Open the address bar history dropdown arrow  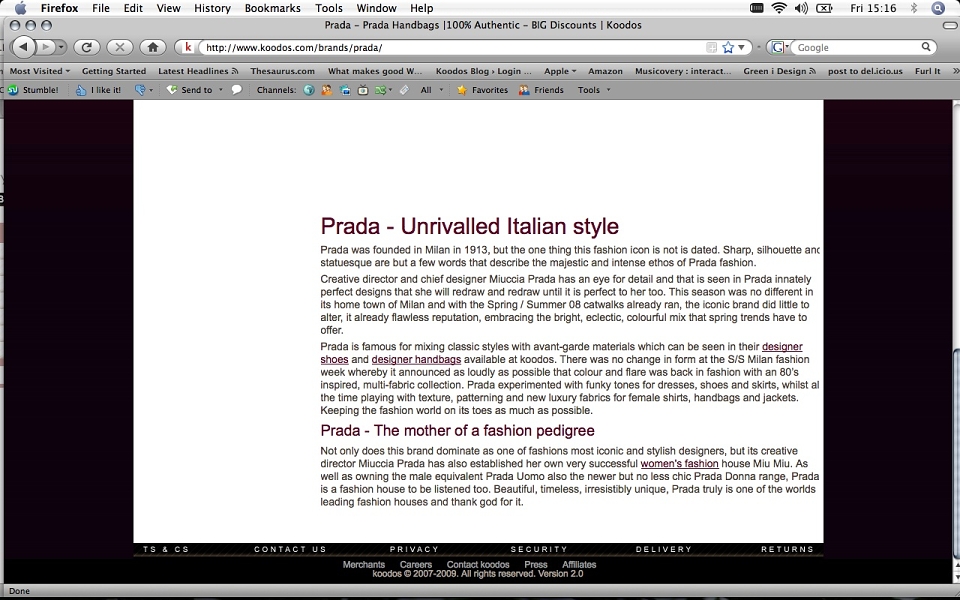tap(741, 47)
